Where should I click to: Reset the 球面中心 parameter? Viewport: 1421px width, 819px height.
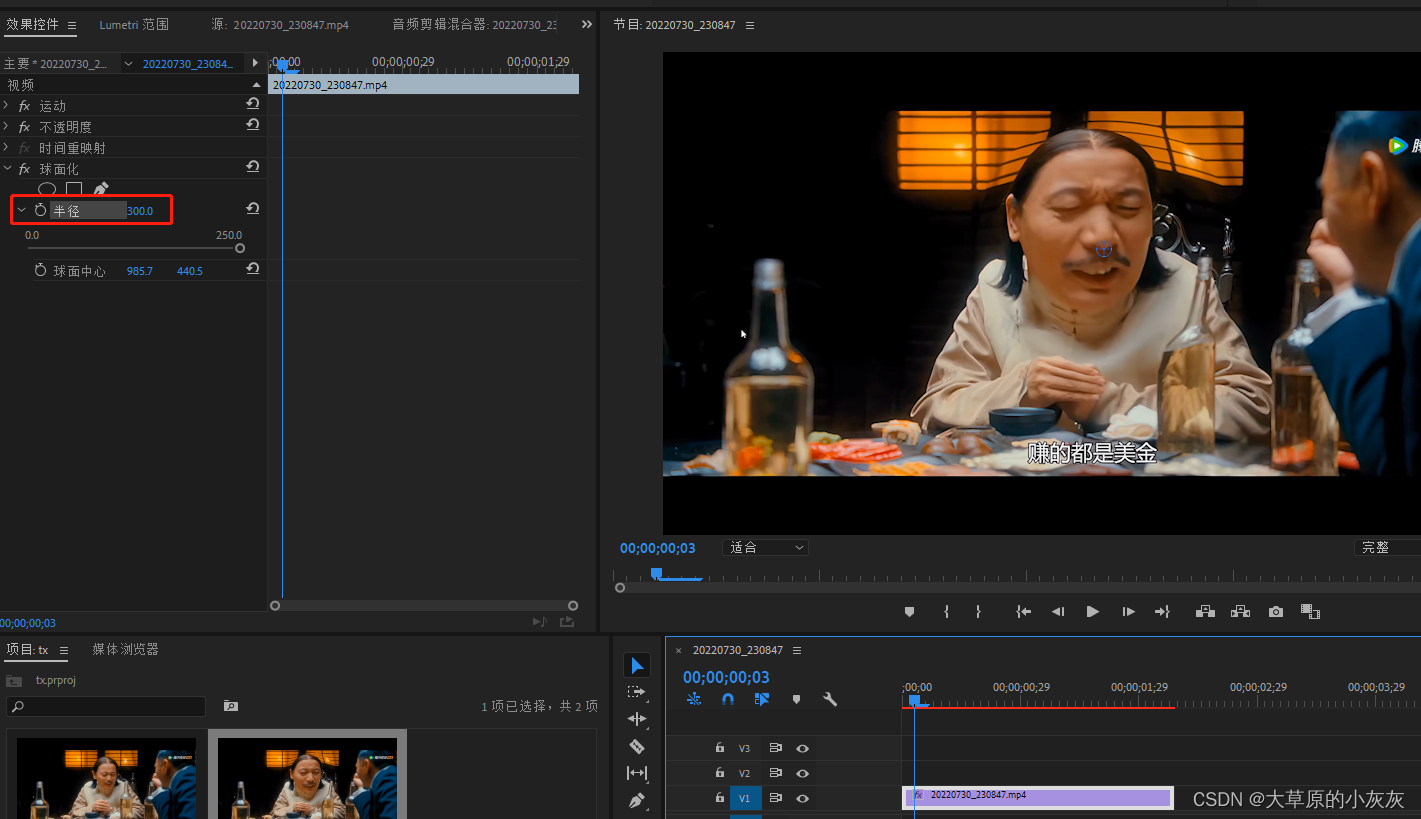tap(253, 269)
